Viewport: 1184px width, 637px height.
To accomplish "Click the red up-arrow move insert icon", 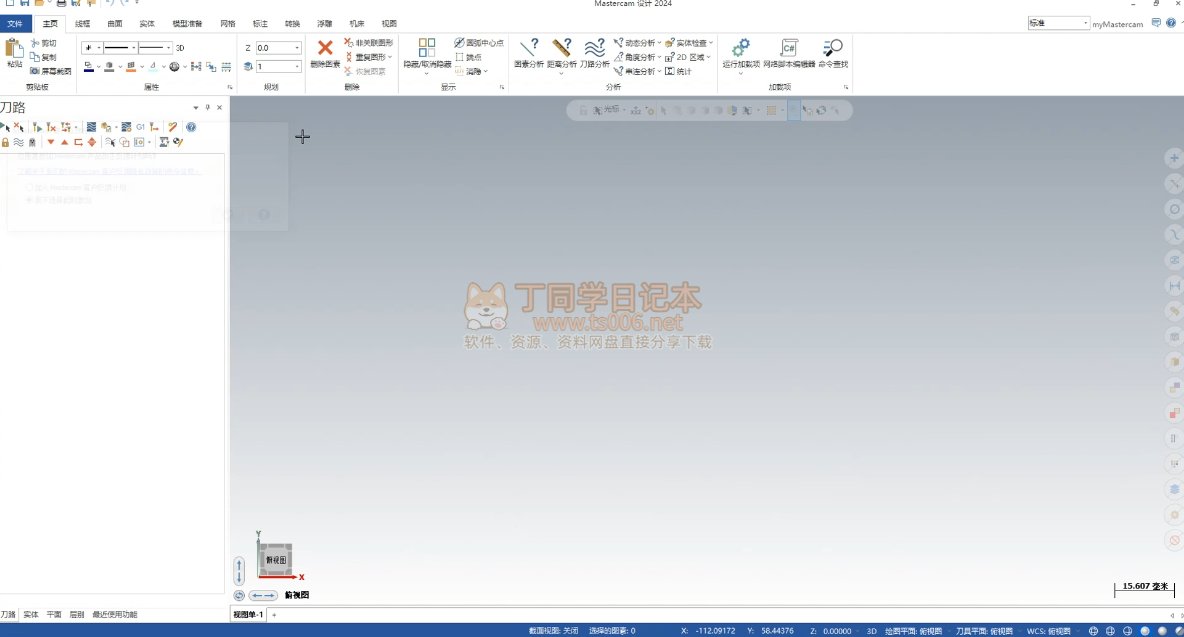I will click(x=64, y=142).
